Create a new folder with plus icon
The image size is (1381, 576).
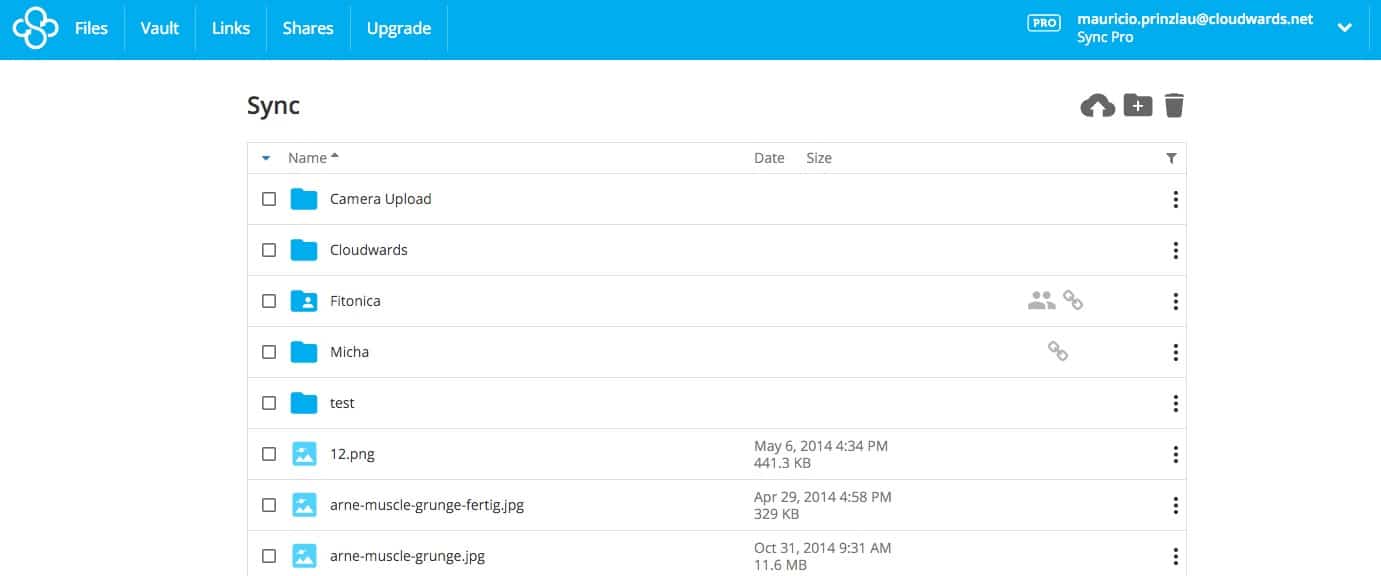pos(1138,105)
